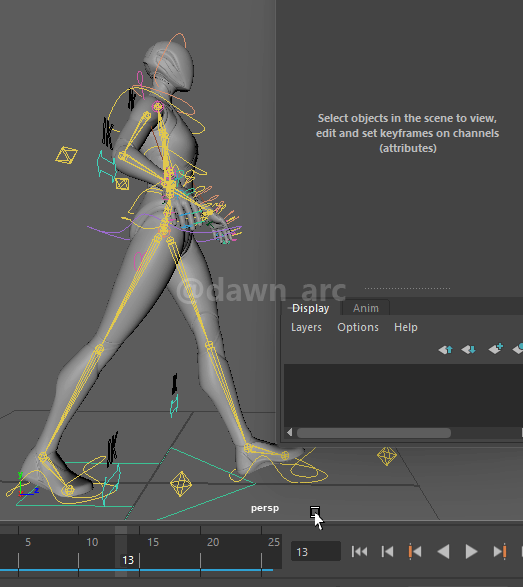Select the diamond control right of the front foot
Viewport: 523px width, 587px height.
pyautogui.click(x=387, y=456)
